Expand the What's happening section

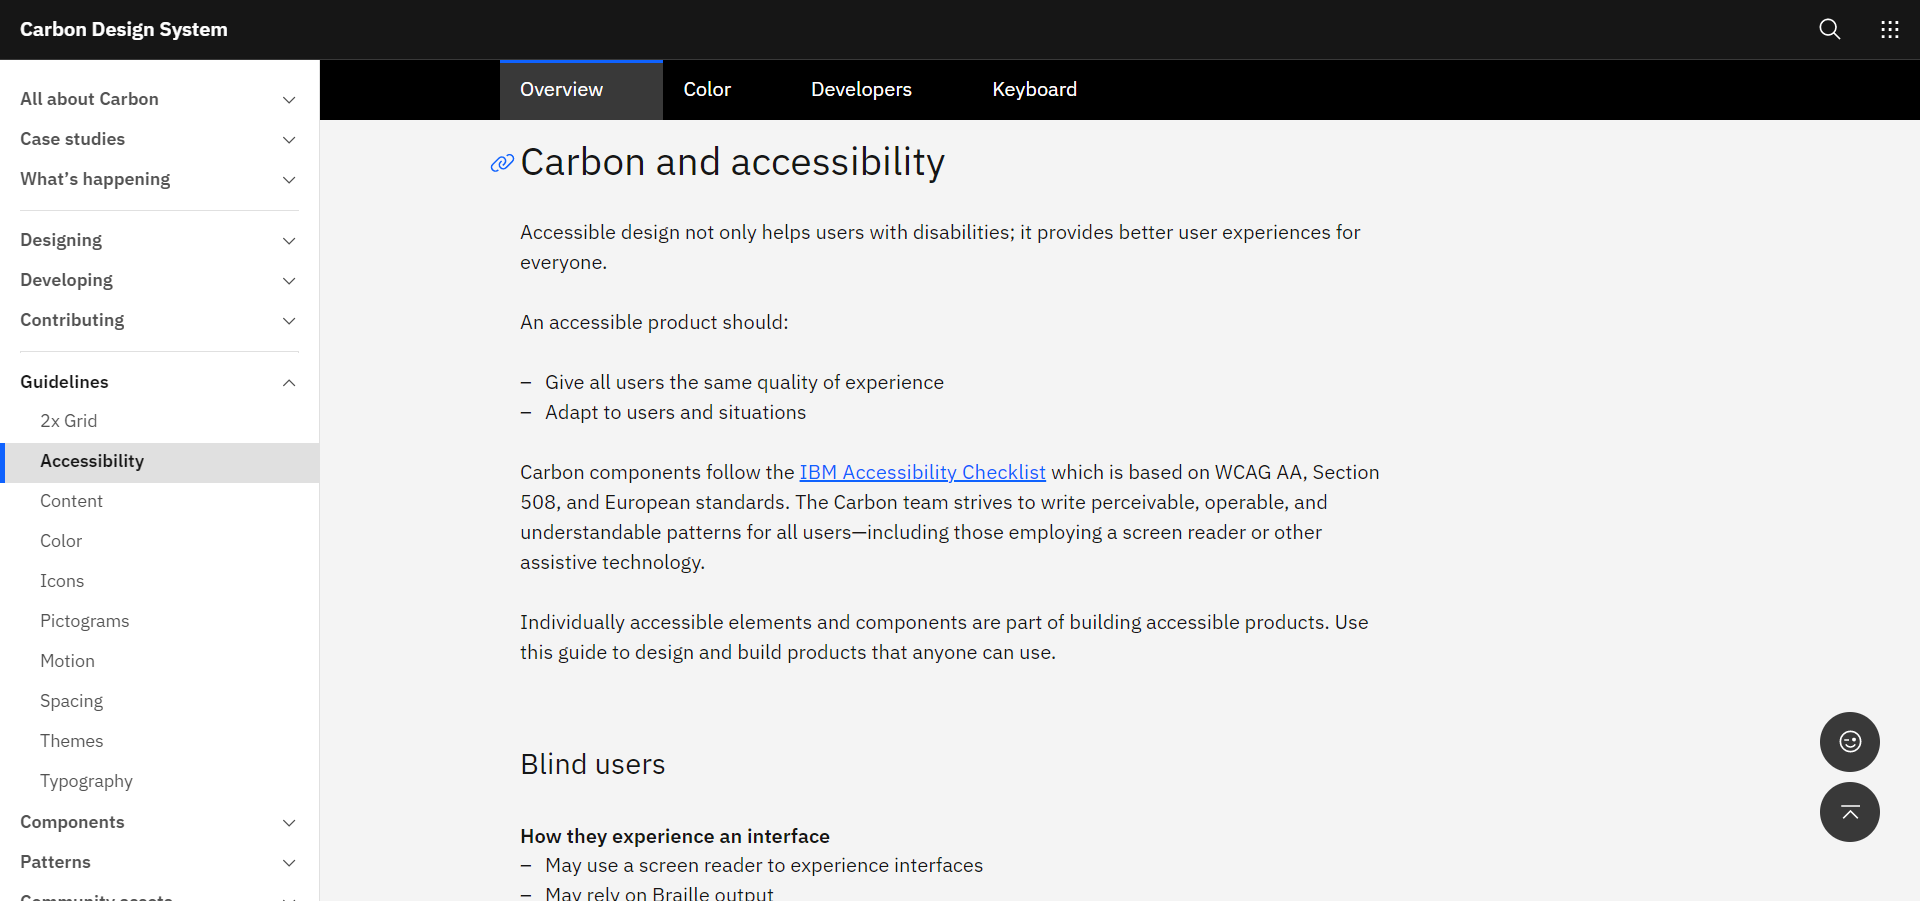pyautogui.click(x=160, y=179)
